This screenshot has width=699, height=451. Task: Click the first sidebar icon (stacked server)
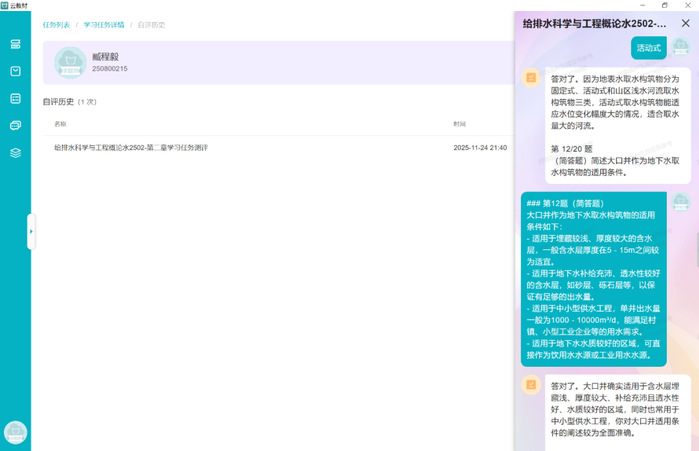15,44
